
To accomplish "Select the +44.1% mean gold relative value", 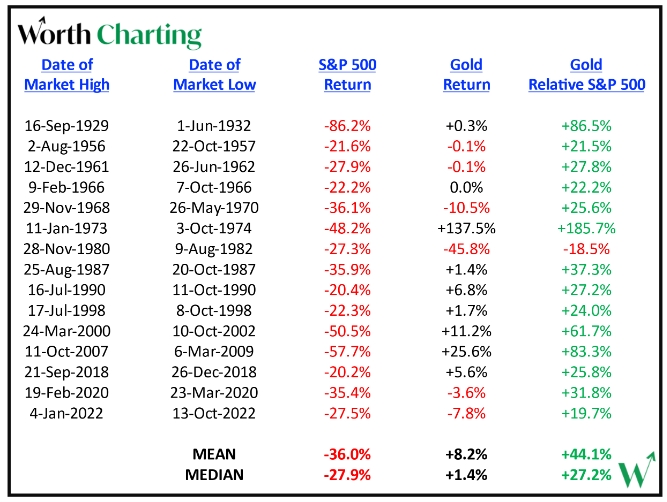I will (587, 452).
